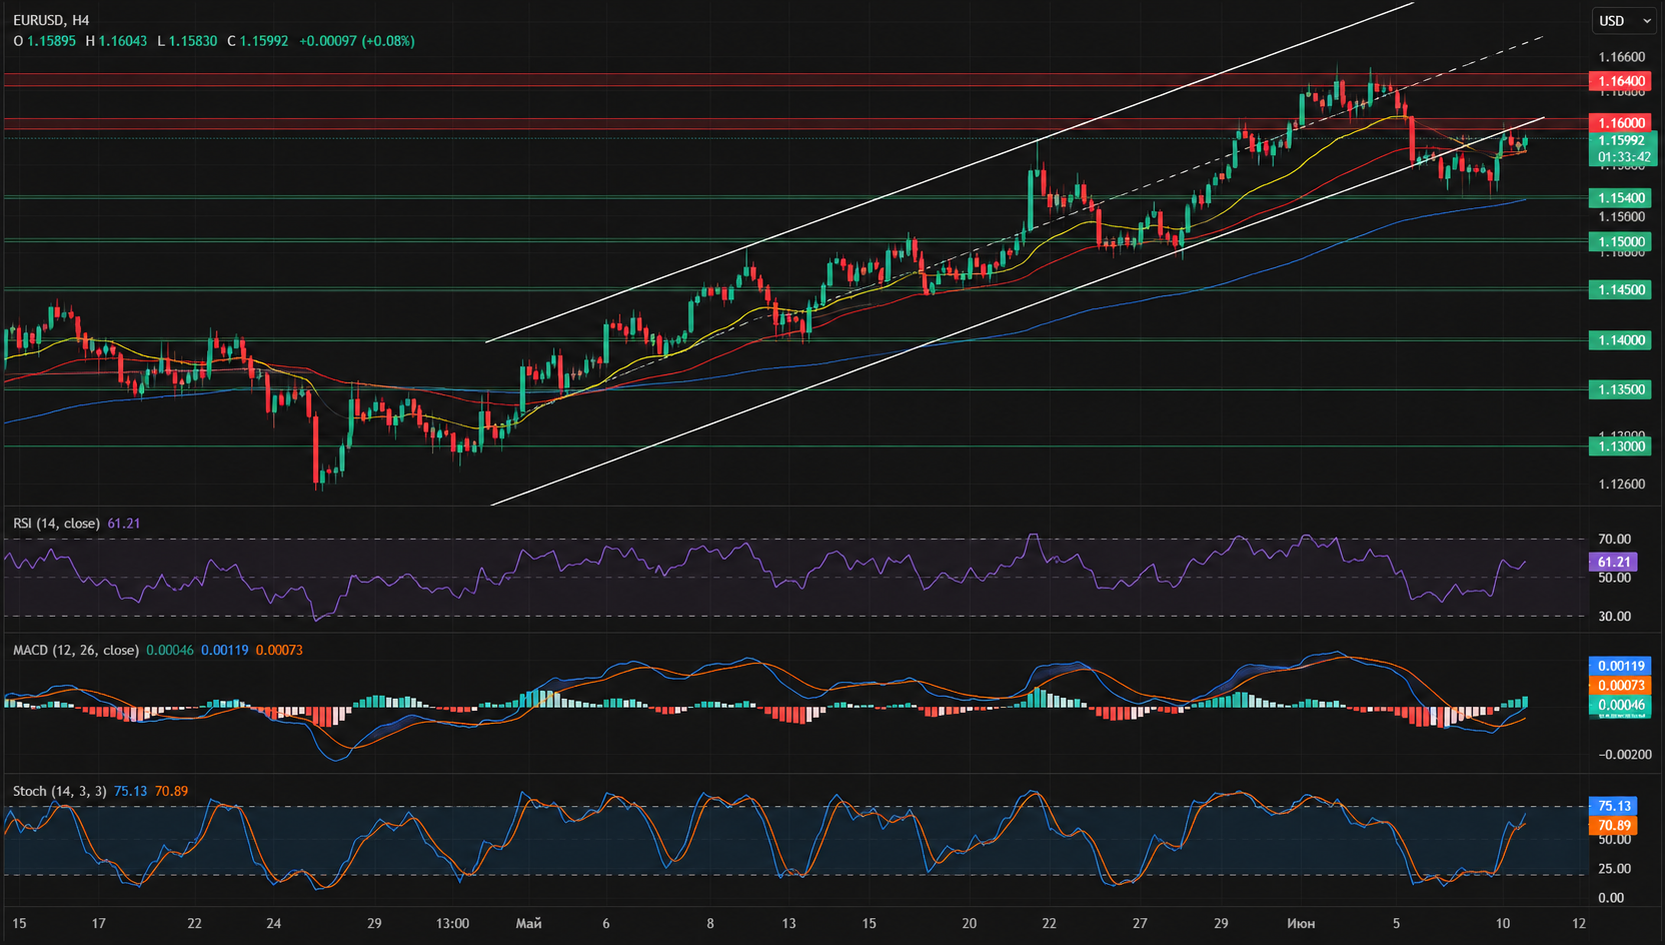The height and width of the screenshot is (945, 1665).
Task: Click the MACD (12, 26, close) legend
Action: 76,650
